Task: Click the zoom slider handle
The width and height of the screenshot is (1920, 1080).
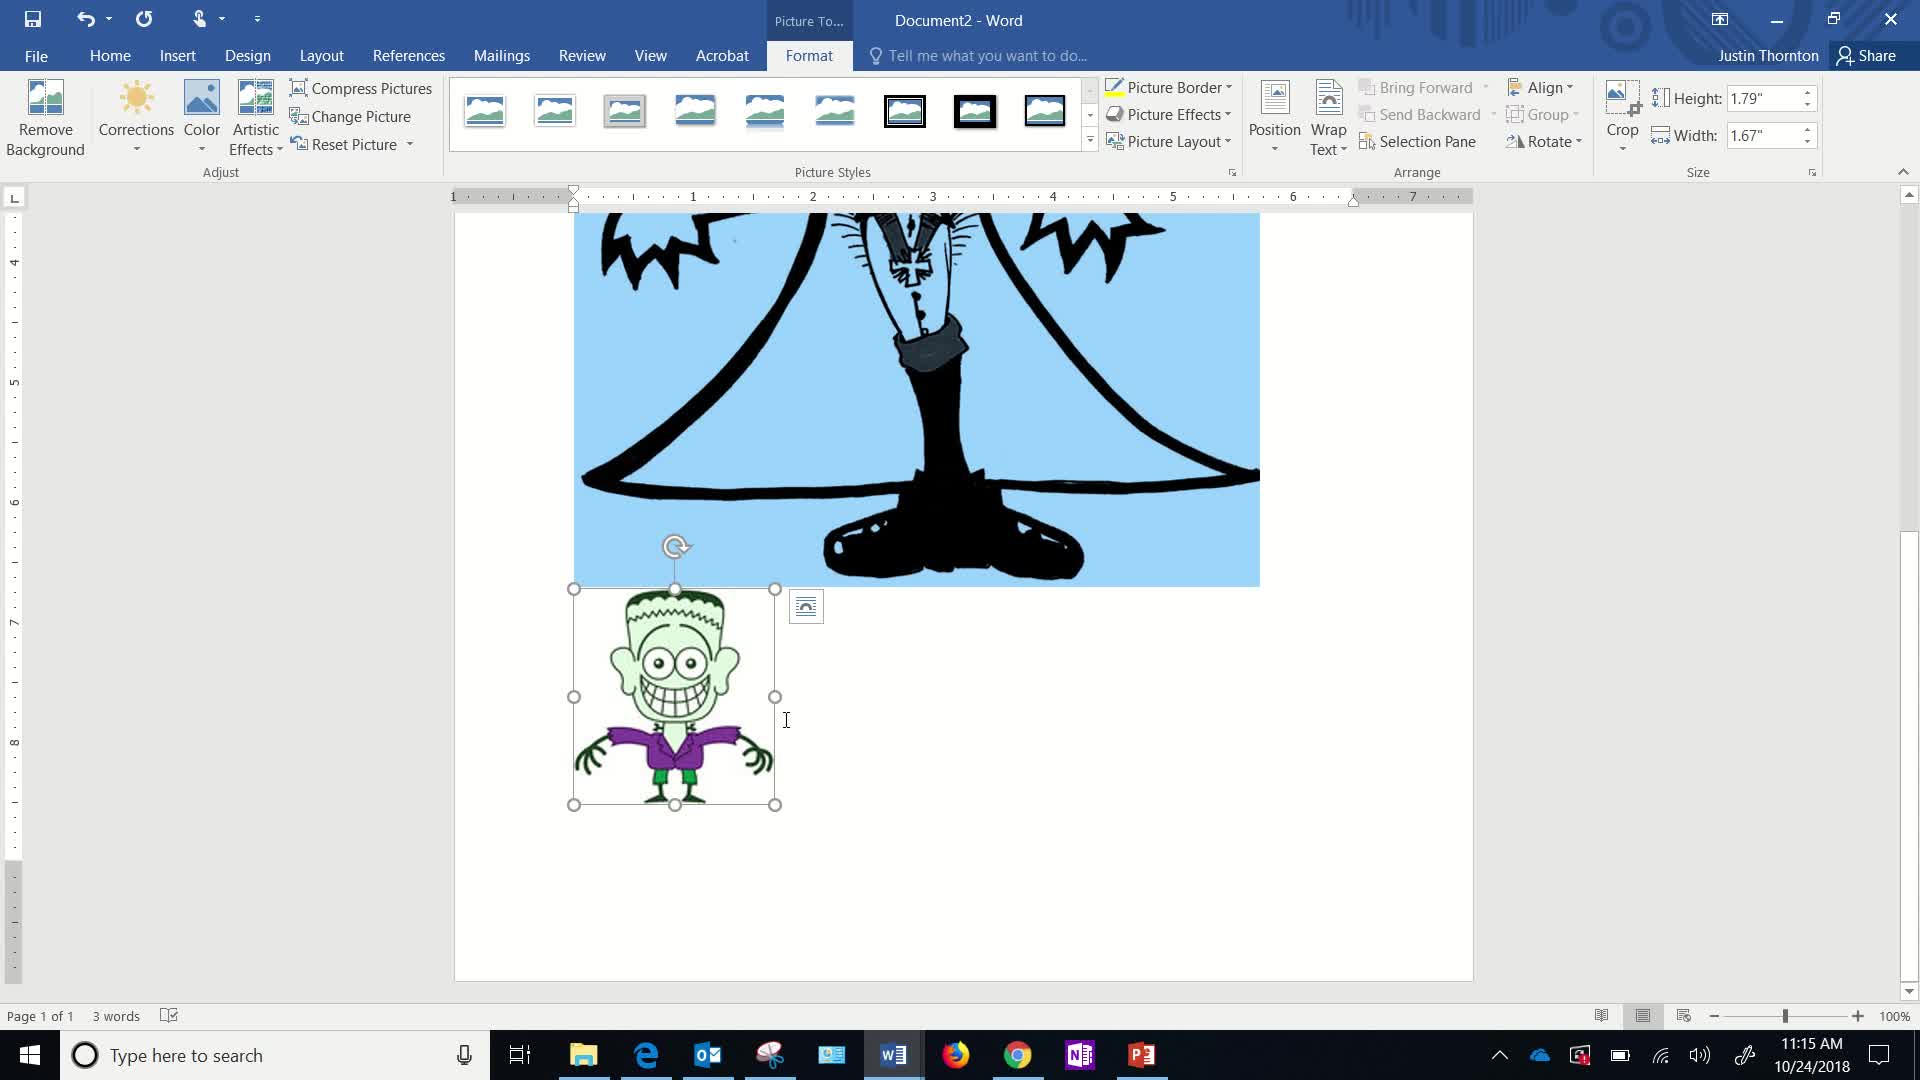Action: pyautogui.click(x=1785, y=1016)
